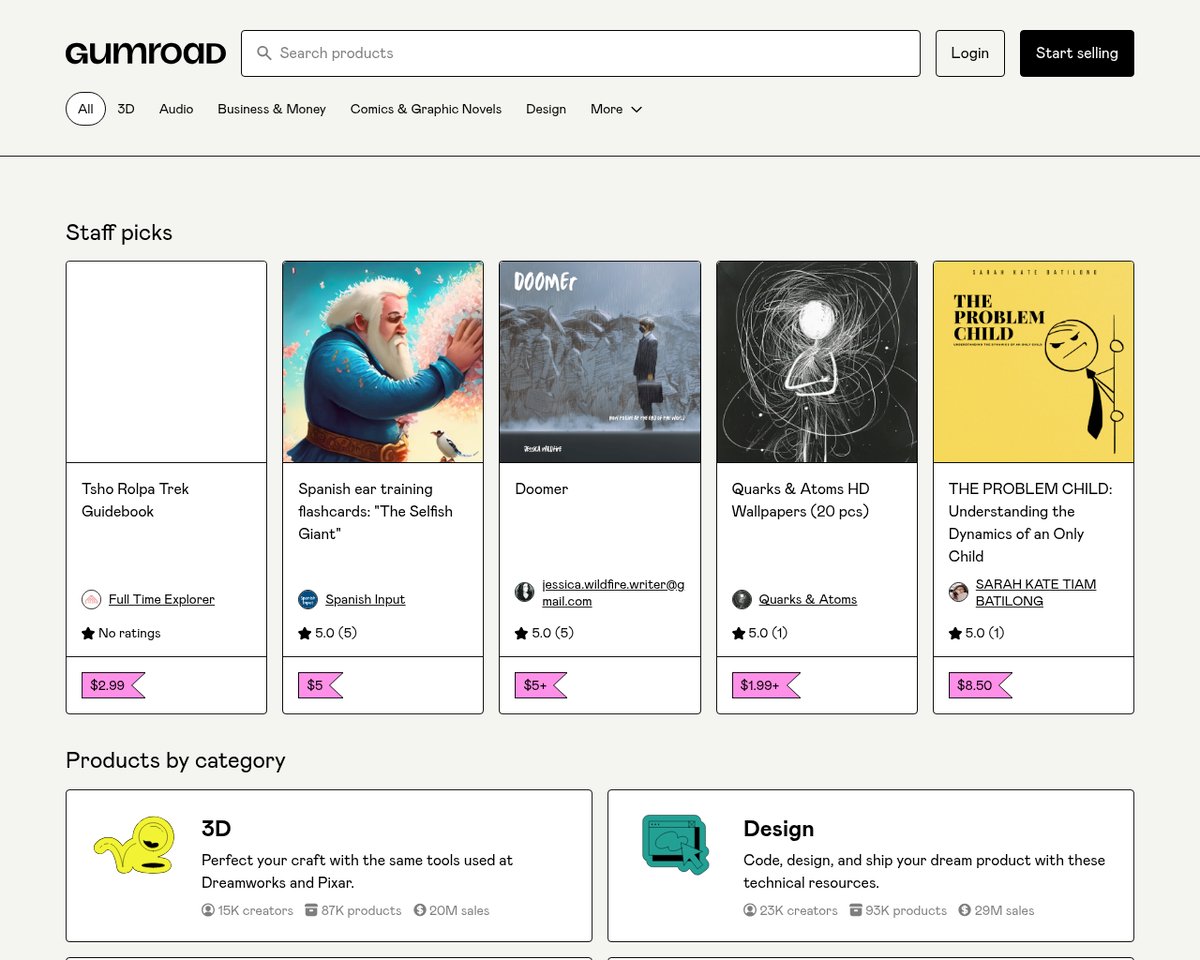Click the $5+ price tag
The image size is (1200, 960).
[541, 685]
